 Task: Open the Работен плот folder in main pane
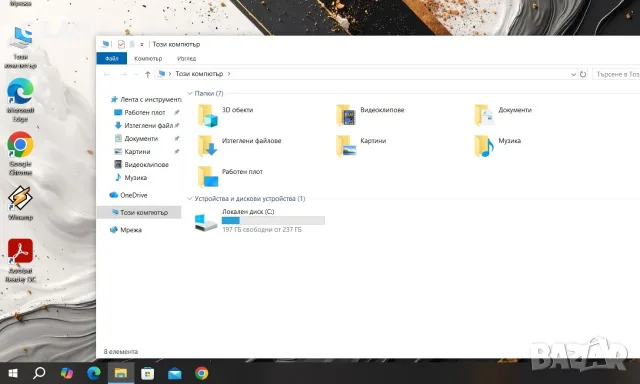click(x=230, y=176)
